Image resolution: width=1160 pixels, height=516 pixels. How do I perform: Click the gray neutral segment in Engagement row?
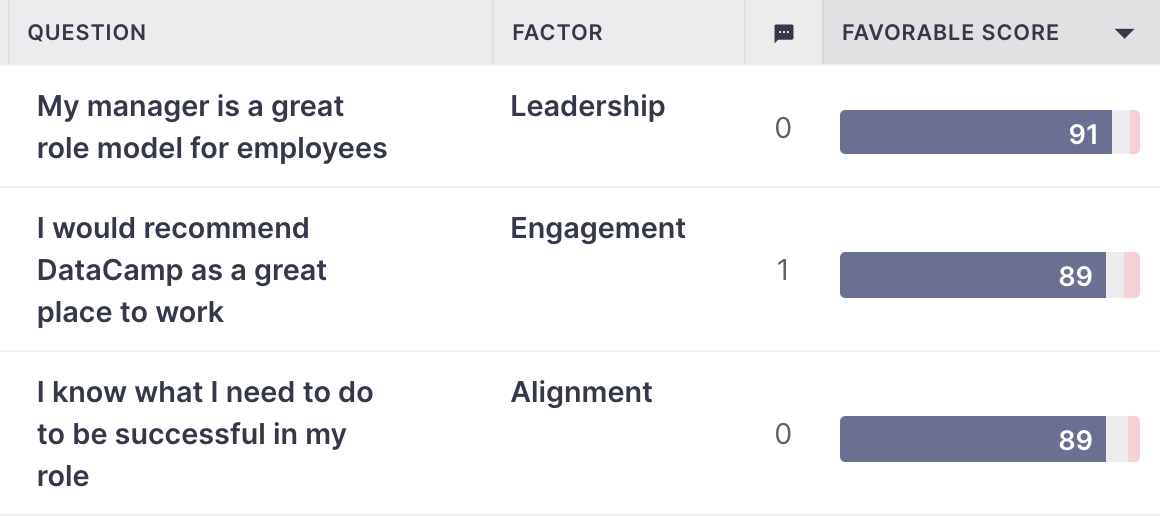pos(1115,275)
